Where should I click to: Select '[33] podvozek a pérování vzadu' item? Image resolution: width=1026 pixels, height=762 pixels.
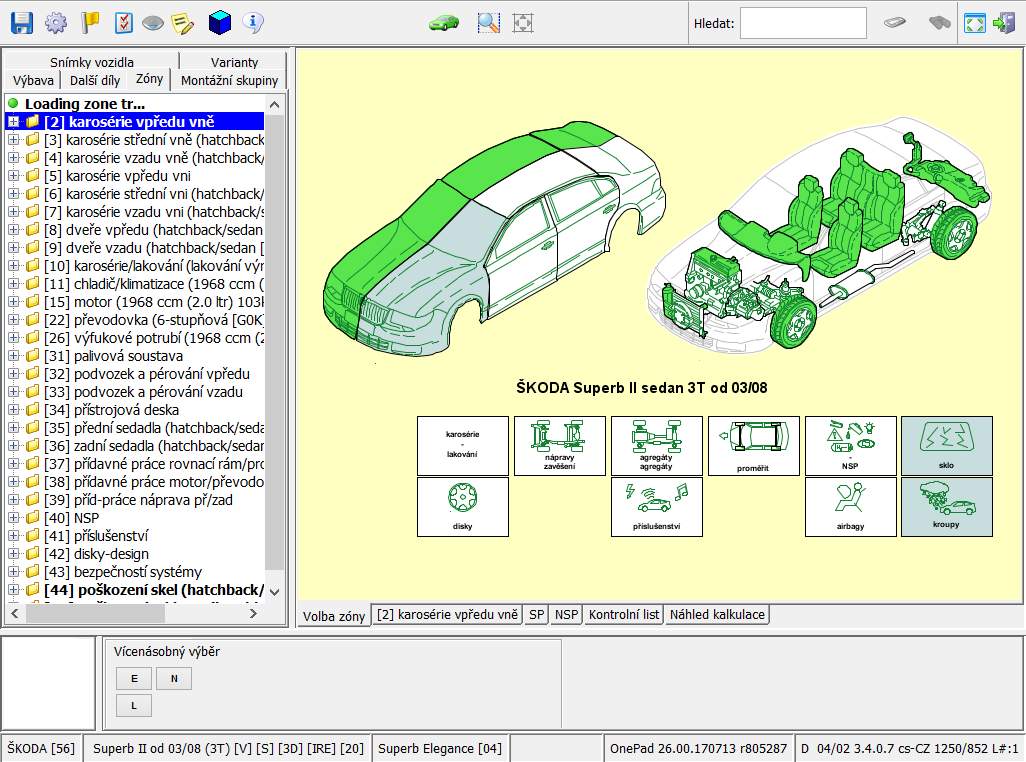coord(143,392)
